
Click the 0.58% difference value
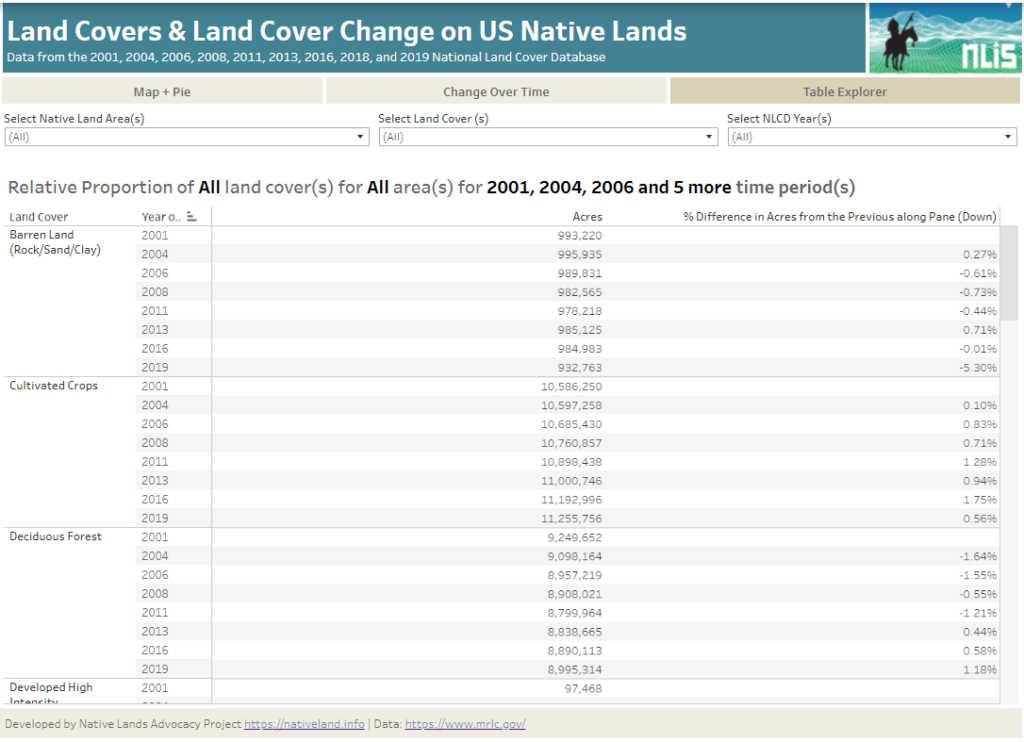point(980,651)
